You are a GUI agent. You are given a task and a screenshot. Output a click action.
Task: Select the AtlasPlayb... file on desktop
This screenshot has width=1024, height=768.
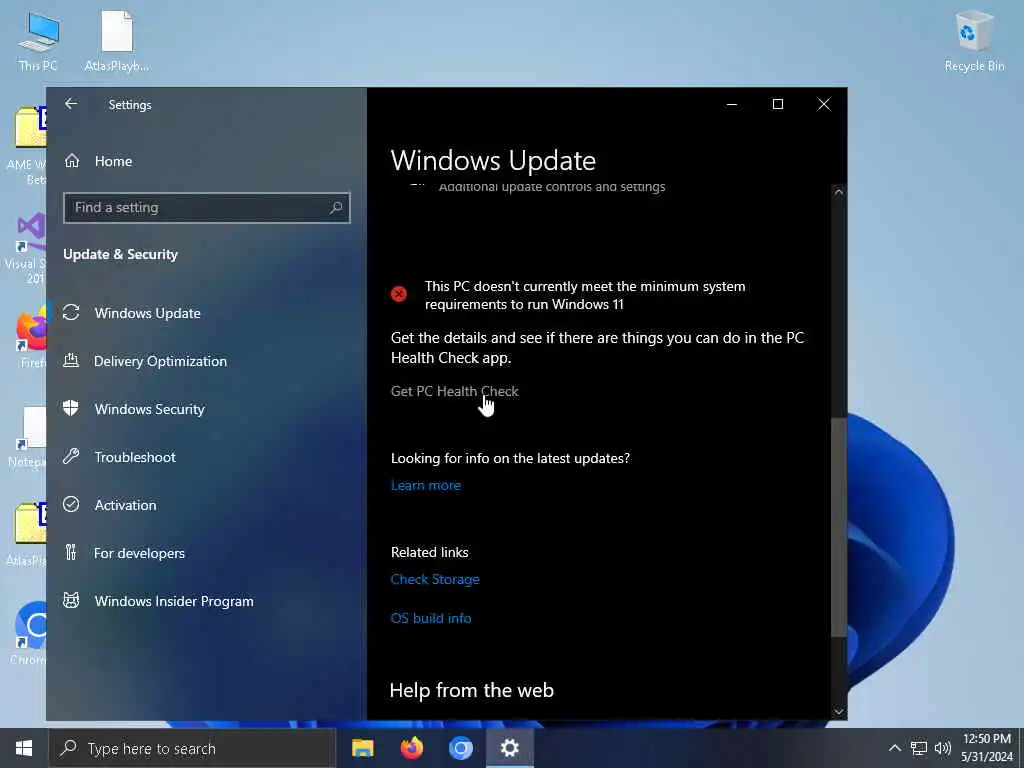pyautogui.click(x=117, y=41)
